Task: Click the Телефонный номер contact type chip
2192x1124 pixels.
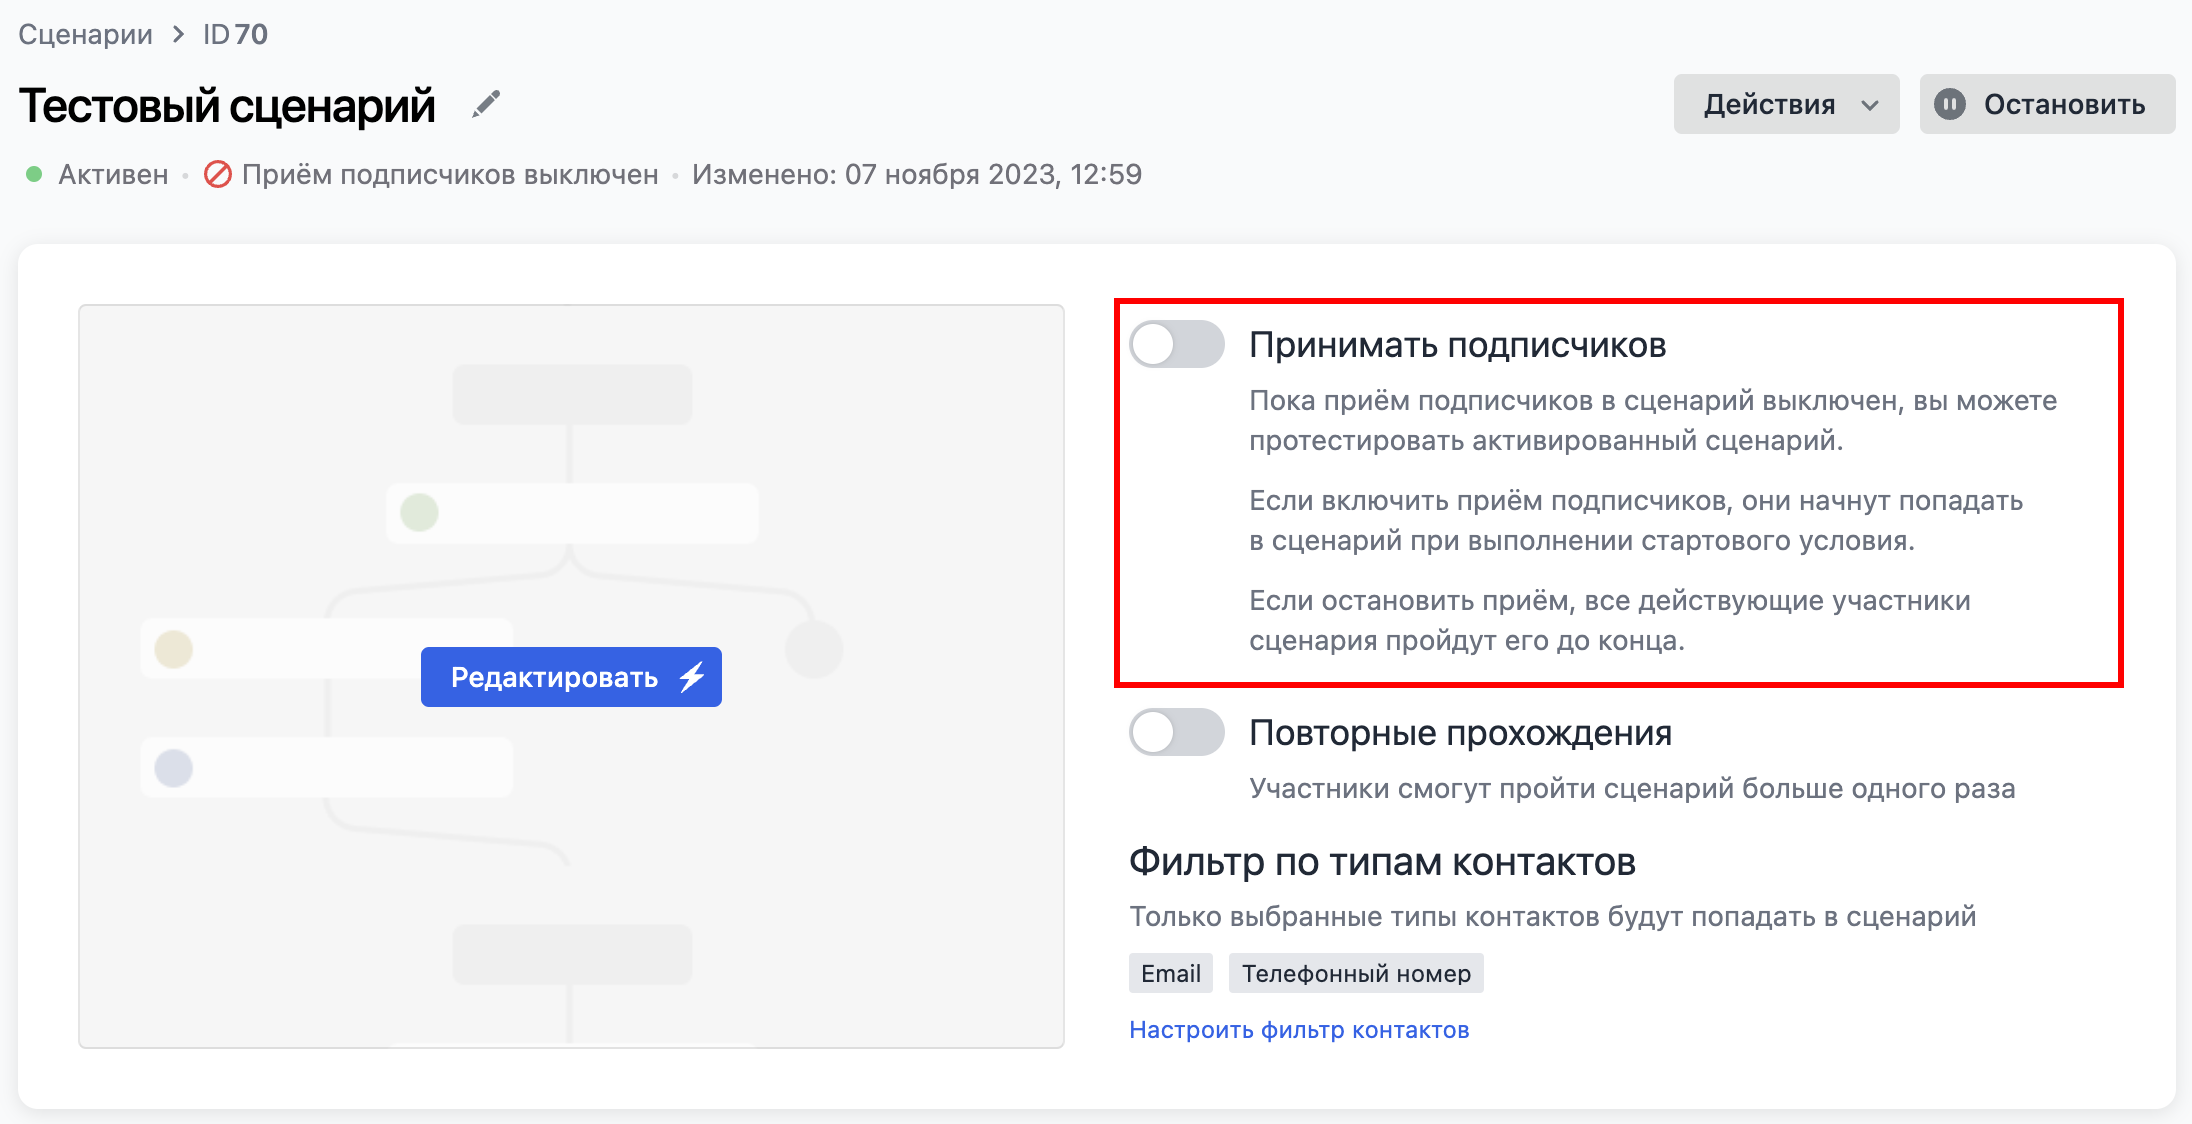Action: click(x=1356, y=972)
